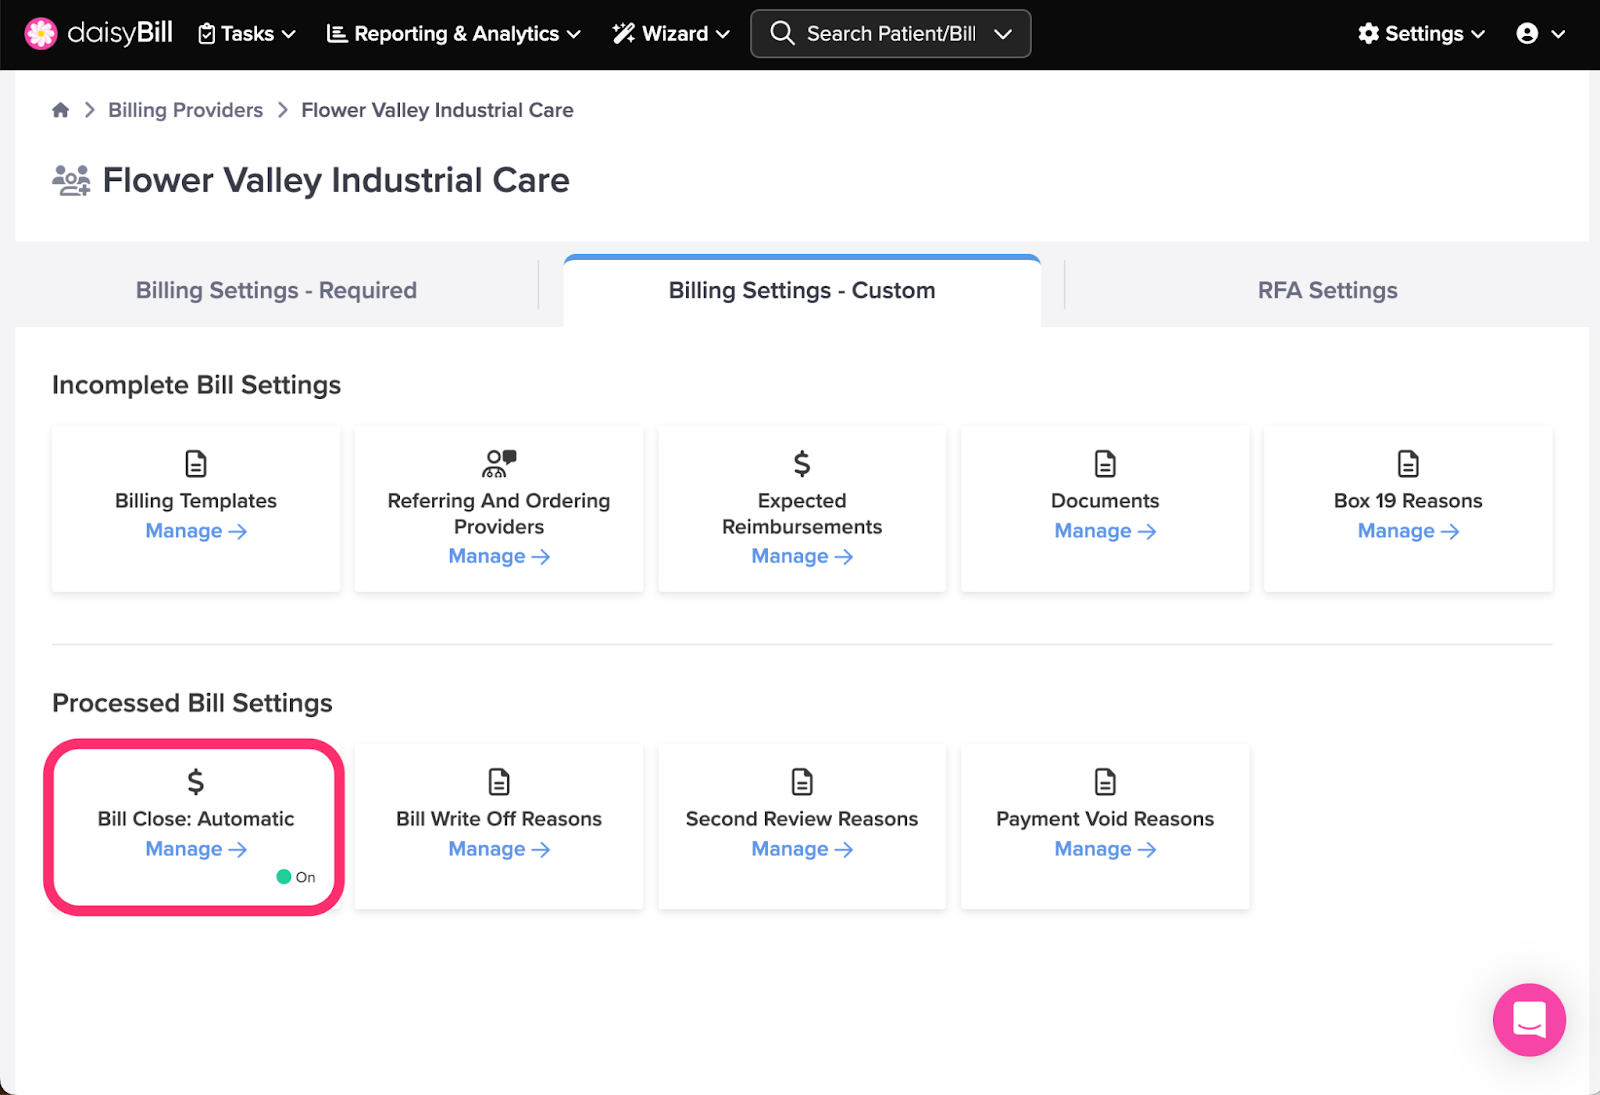Switch to RFA Settings tab

coord(1327,291)
